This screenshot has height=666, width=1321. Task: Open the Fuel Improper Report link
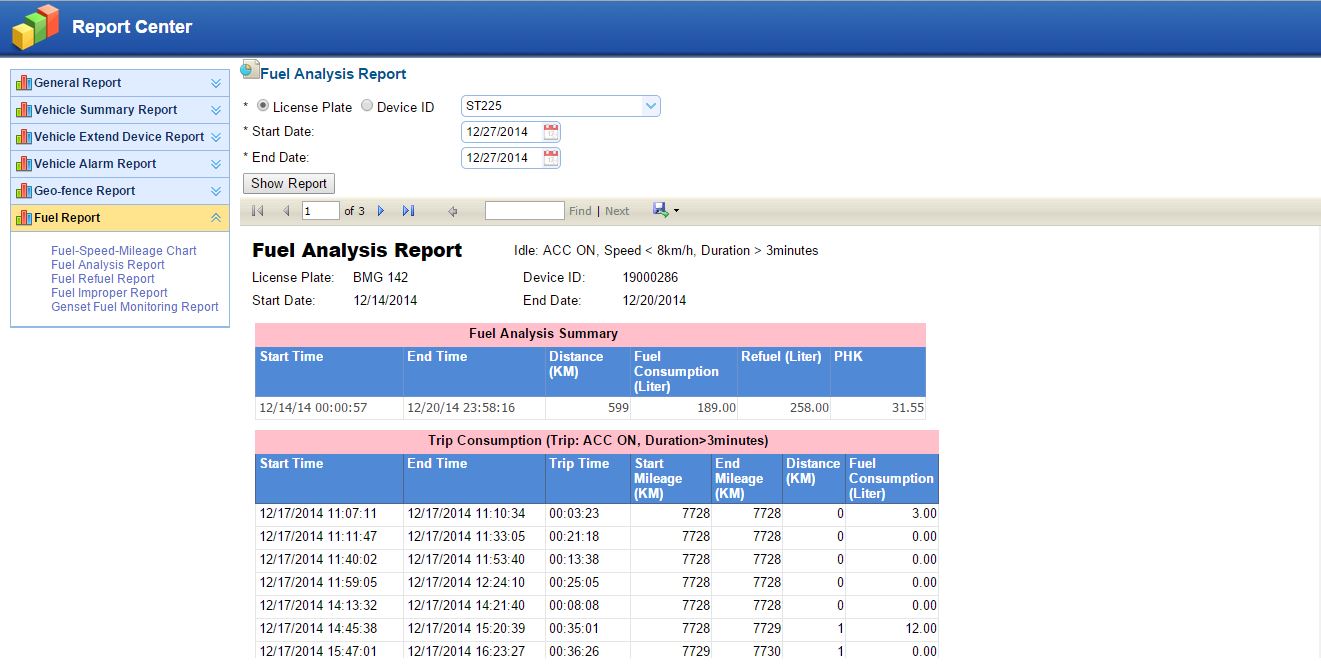pos(109,293)
